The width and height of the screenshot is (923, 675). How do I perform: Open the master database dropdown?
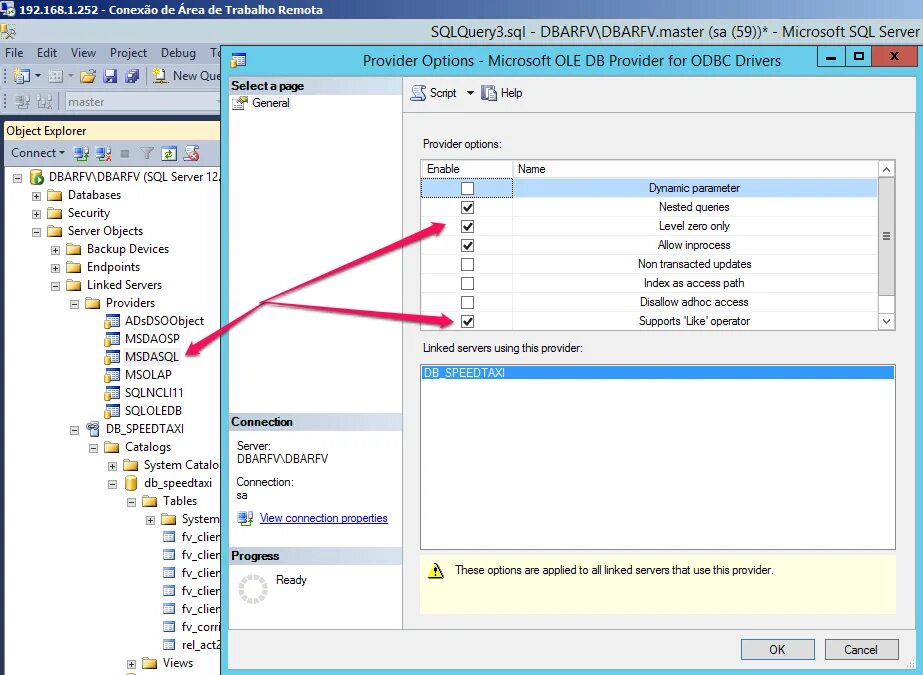point(141,102)
